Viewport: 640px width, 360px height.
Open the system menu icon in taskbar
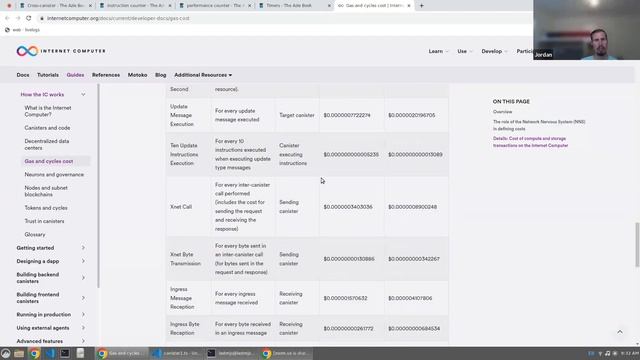[x=6, y=353]
